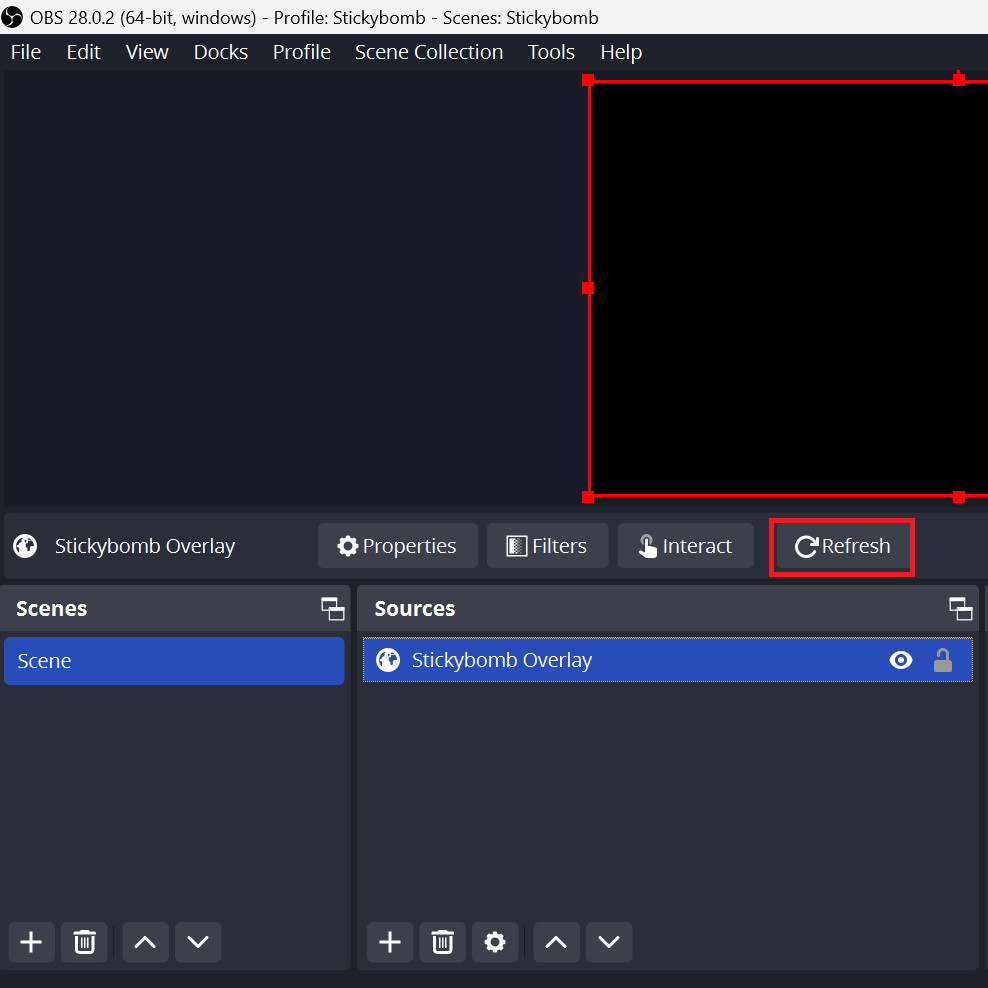This screenshot has width=988, height=988.
Task: Click the left-middle resize handle in preview
Action: [x=588, y=288]
